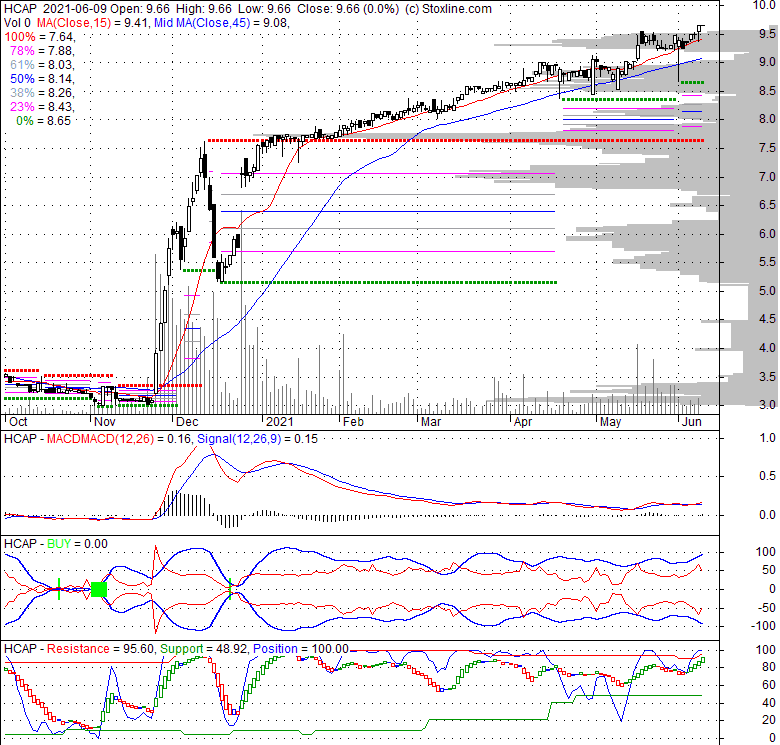The width and height of the screenshot is (780, 745).
Task: Click the HCAP - BUY = 0.00 label
Action: point(56,544)
